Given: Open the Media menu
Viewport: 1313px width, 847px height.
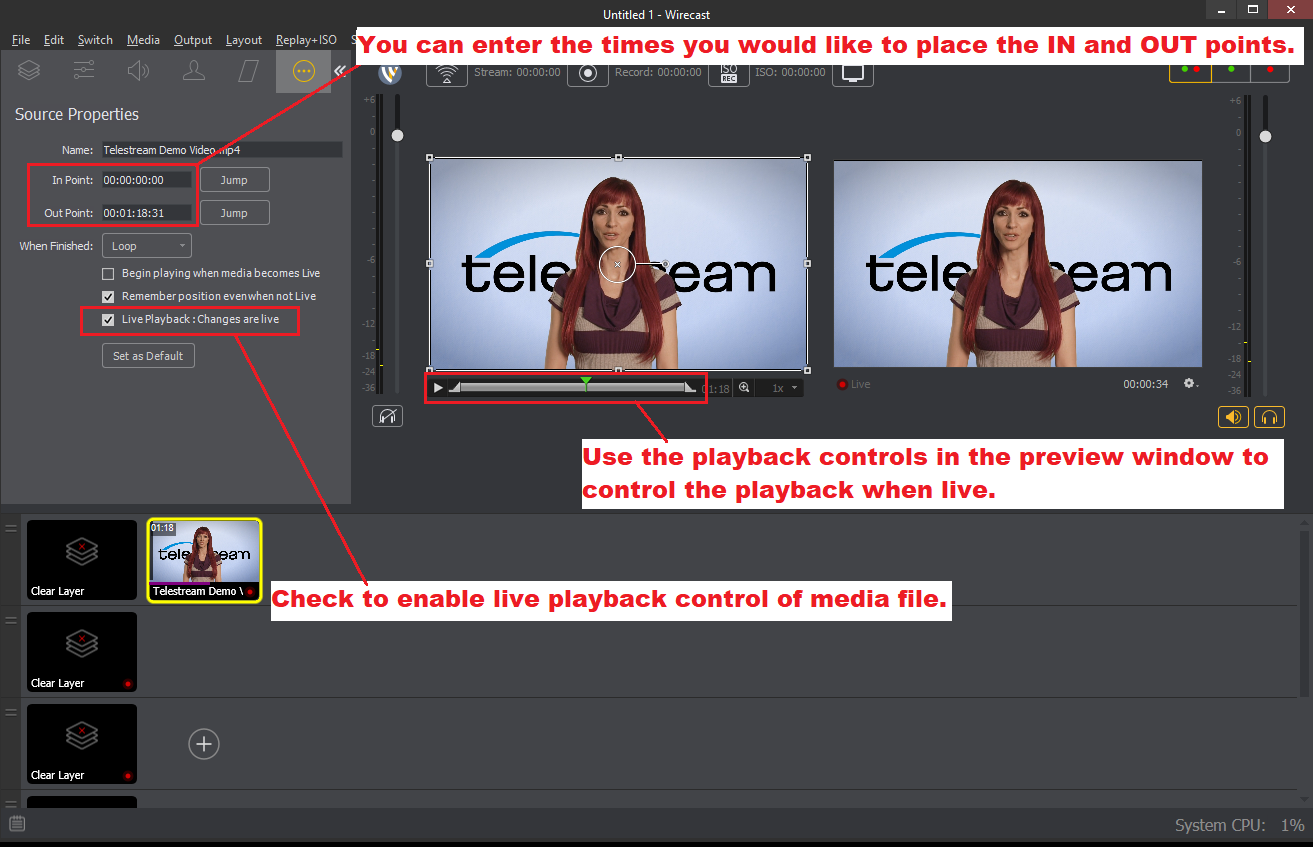Looking at the screenshot, I should 143,40.
